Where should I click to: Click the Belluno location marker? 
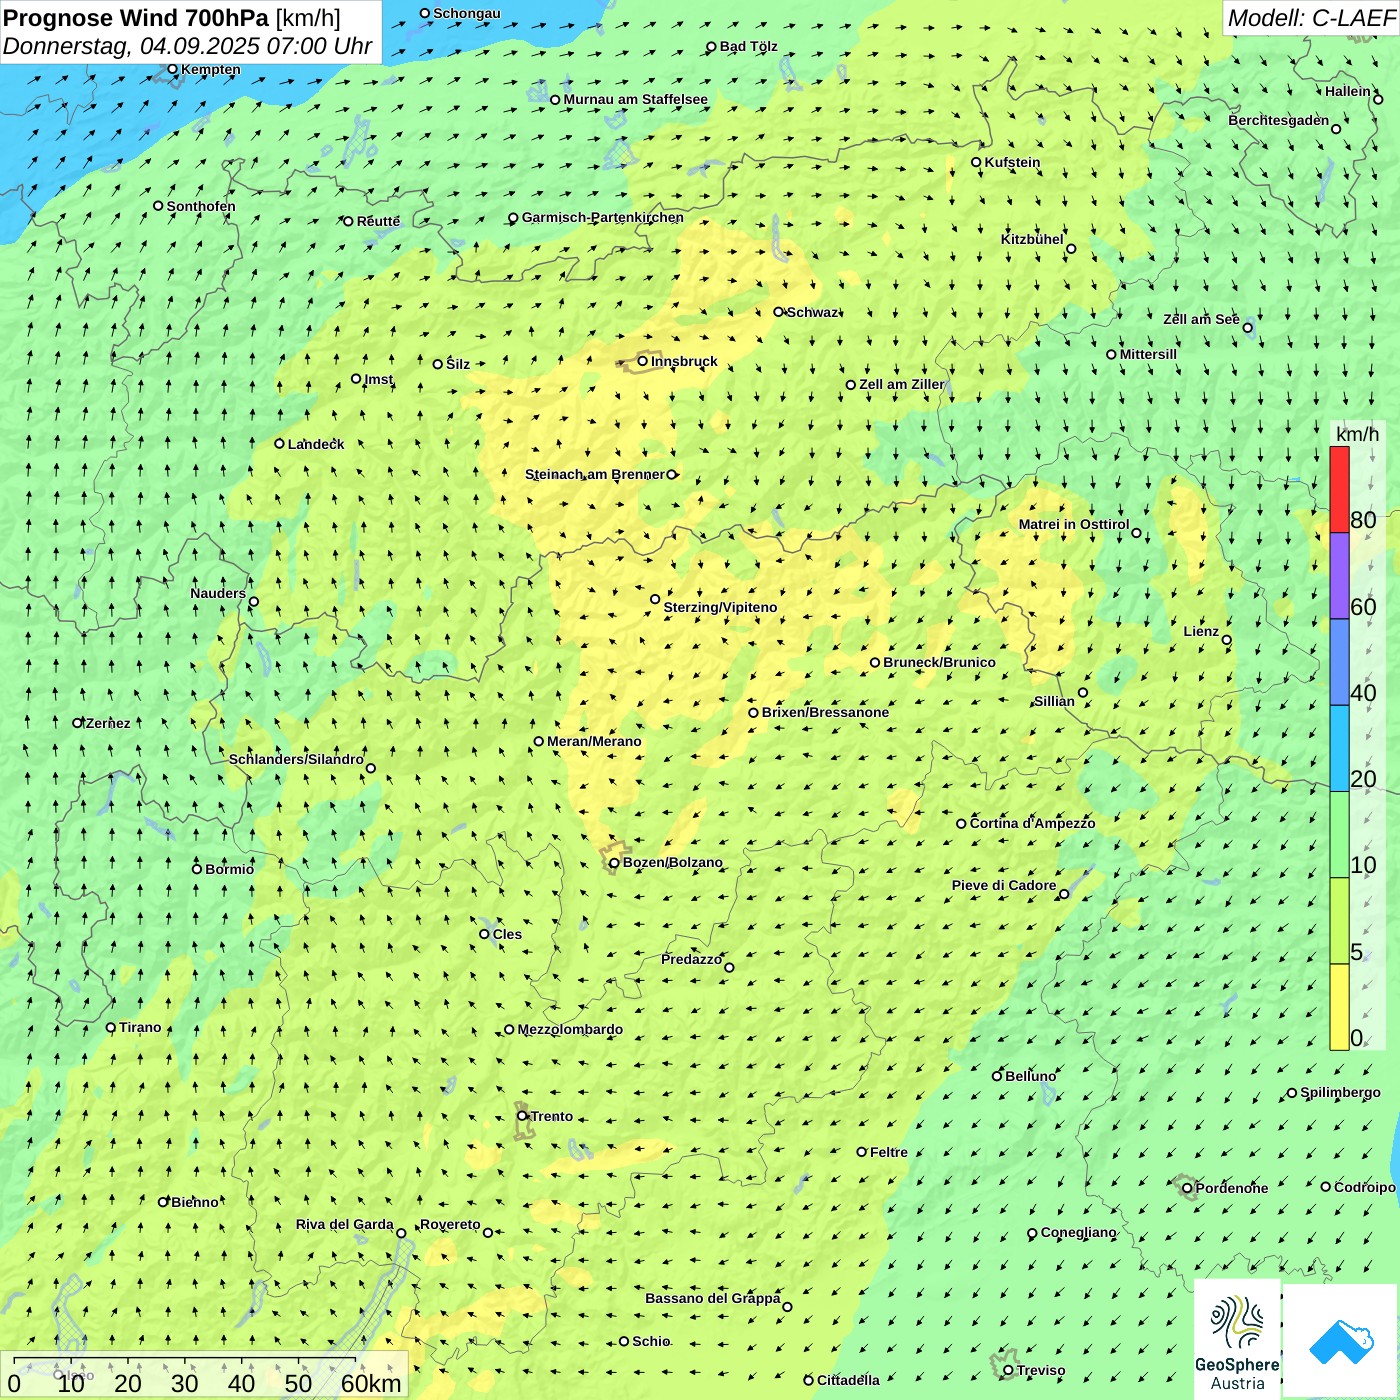click(997, 1076)
